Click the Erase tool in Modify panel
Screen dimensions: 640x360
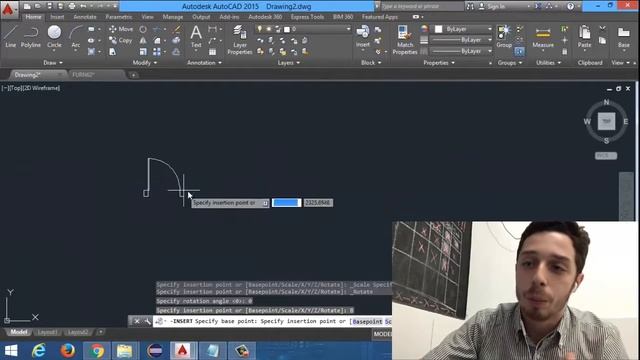(x=176, y=29)
